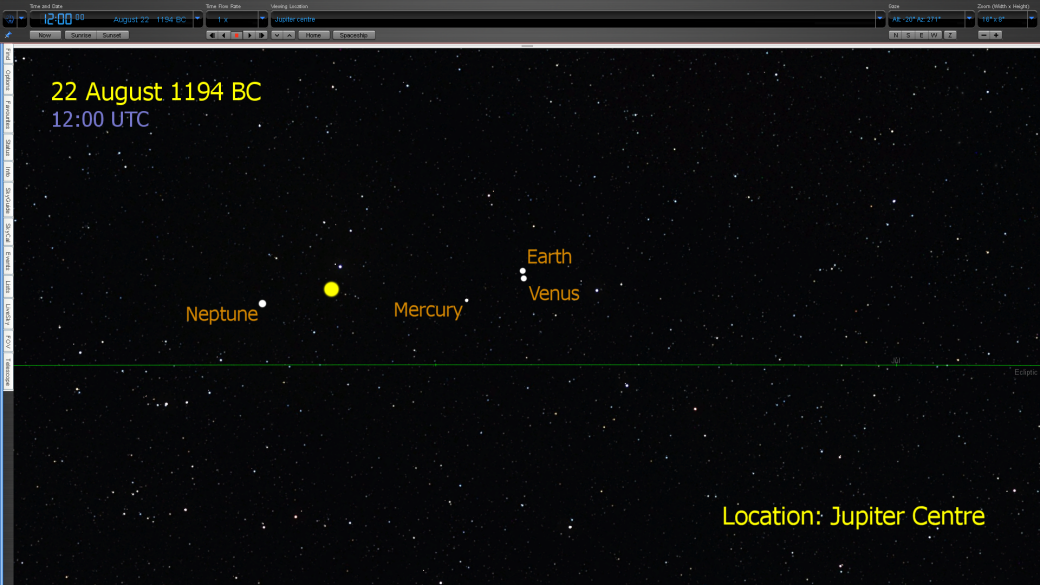The width and height of the screenshot is (1040, 585).
Task: Stop time flow with red button
Action: [237, 35]
